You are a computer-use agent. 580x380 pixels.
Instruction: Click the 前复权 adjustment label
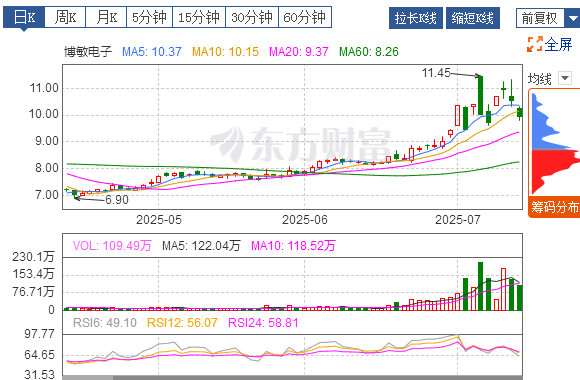click(x=540, y=18)
